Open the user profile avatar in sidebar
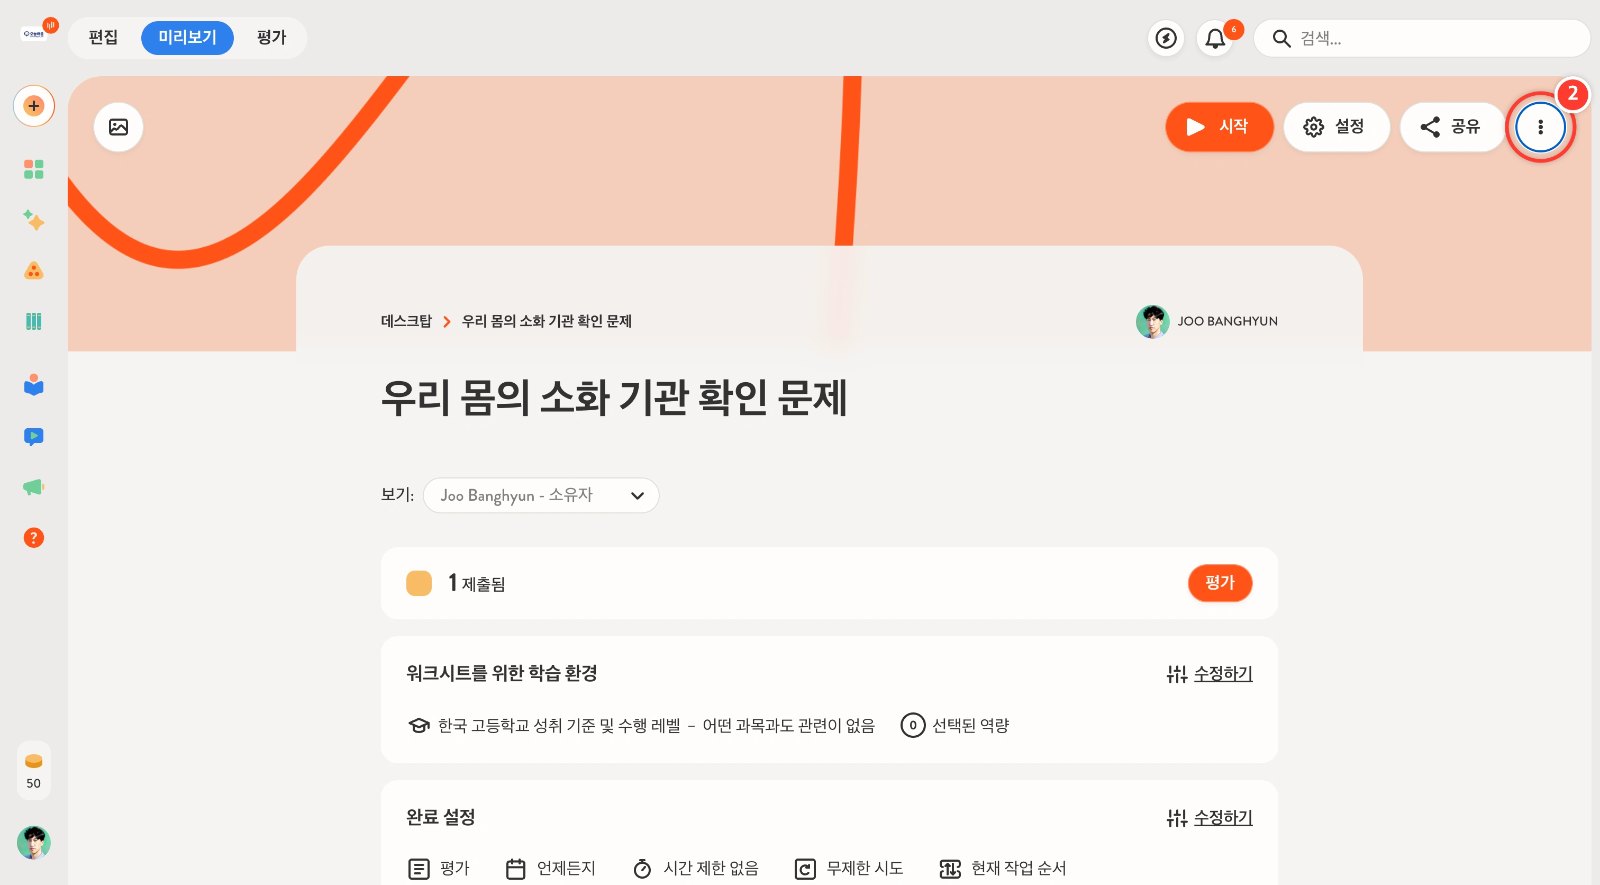Screen dimensions: 1600x885 pos(34,843)
